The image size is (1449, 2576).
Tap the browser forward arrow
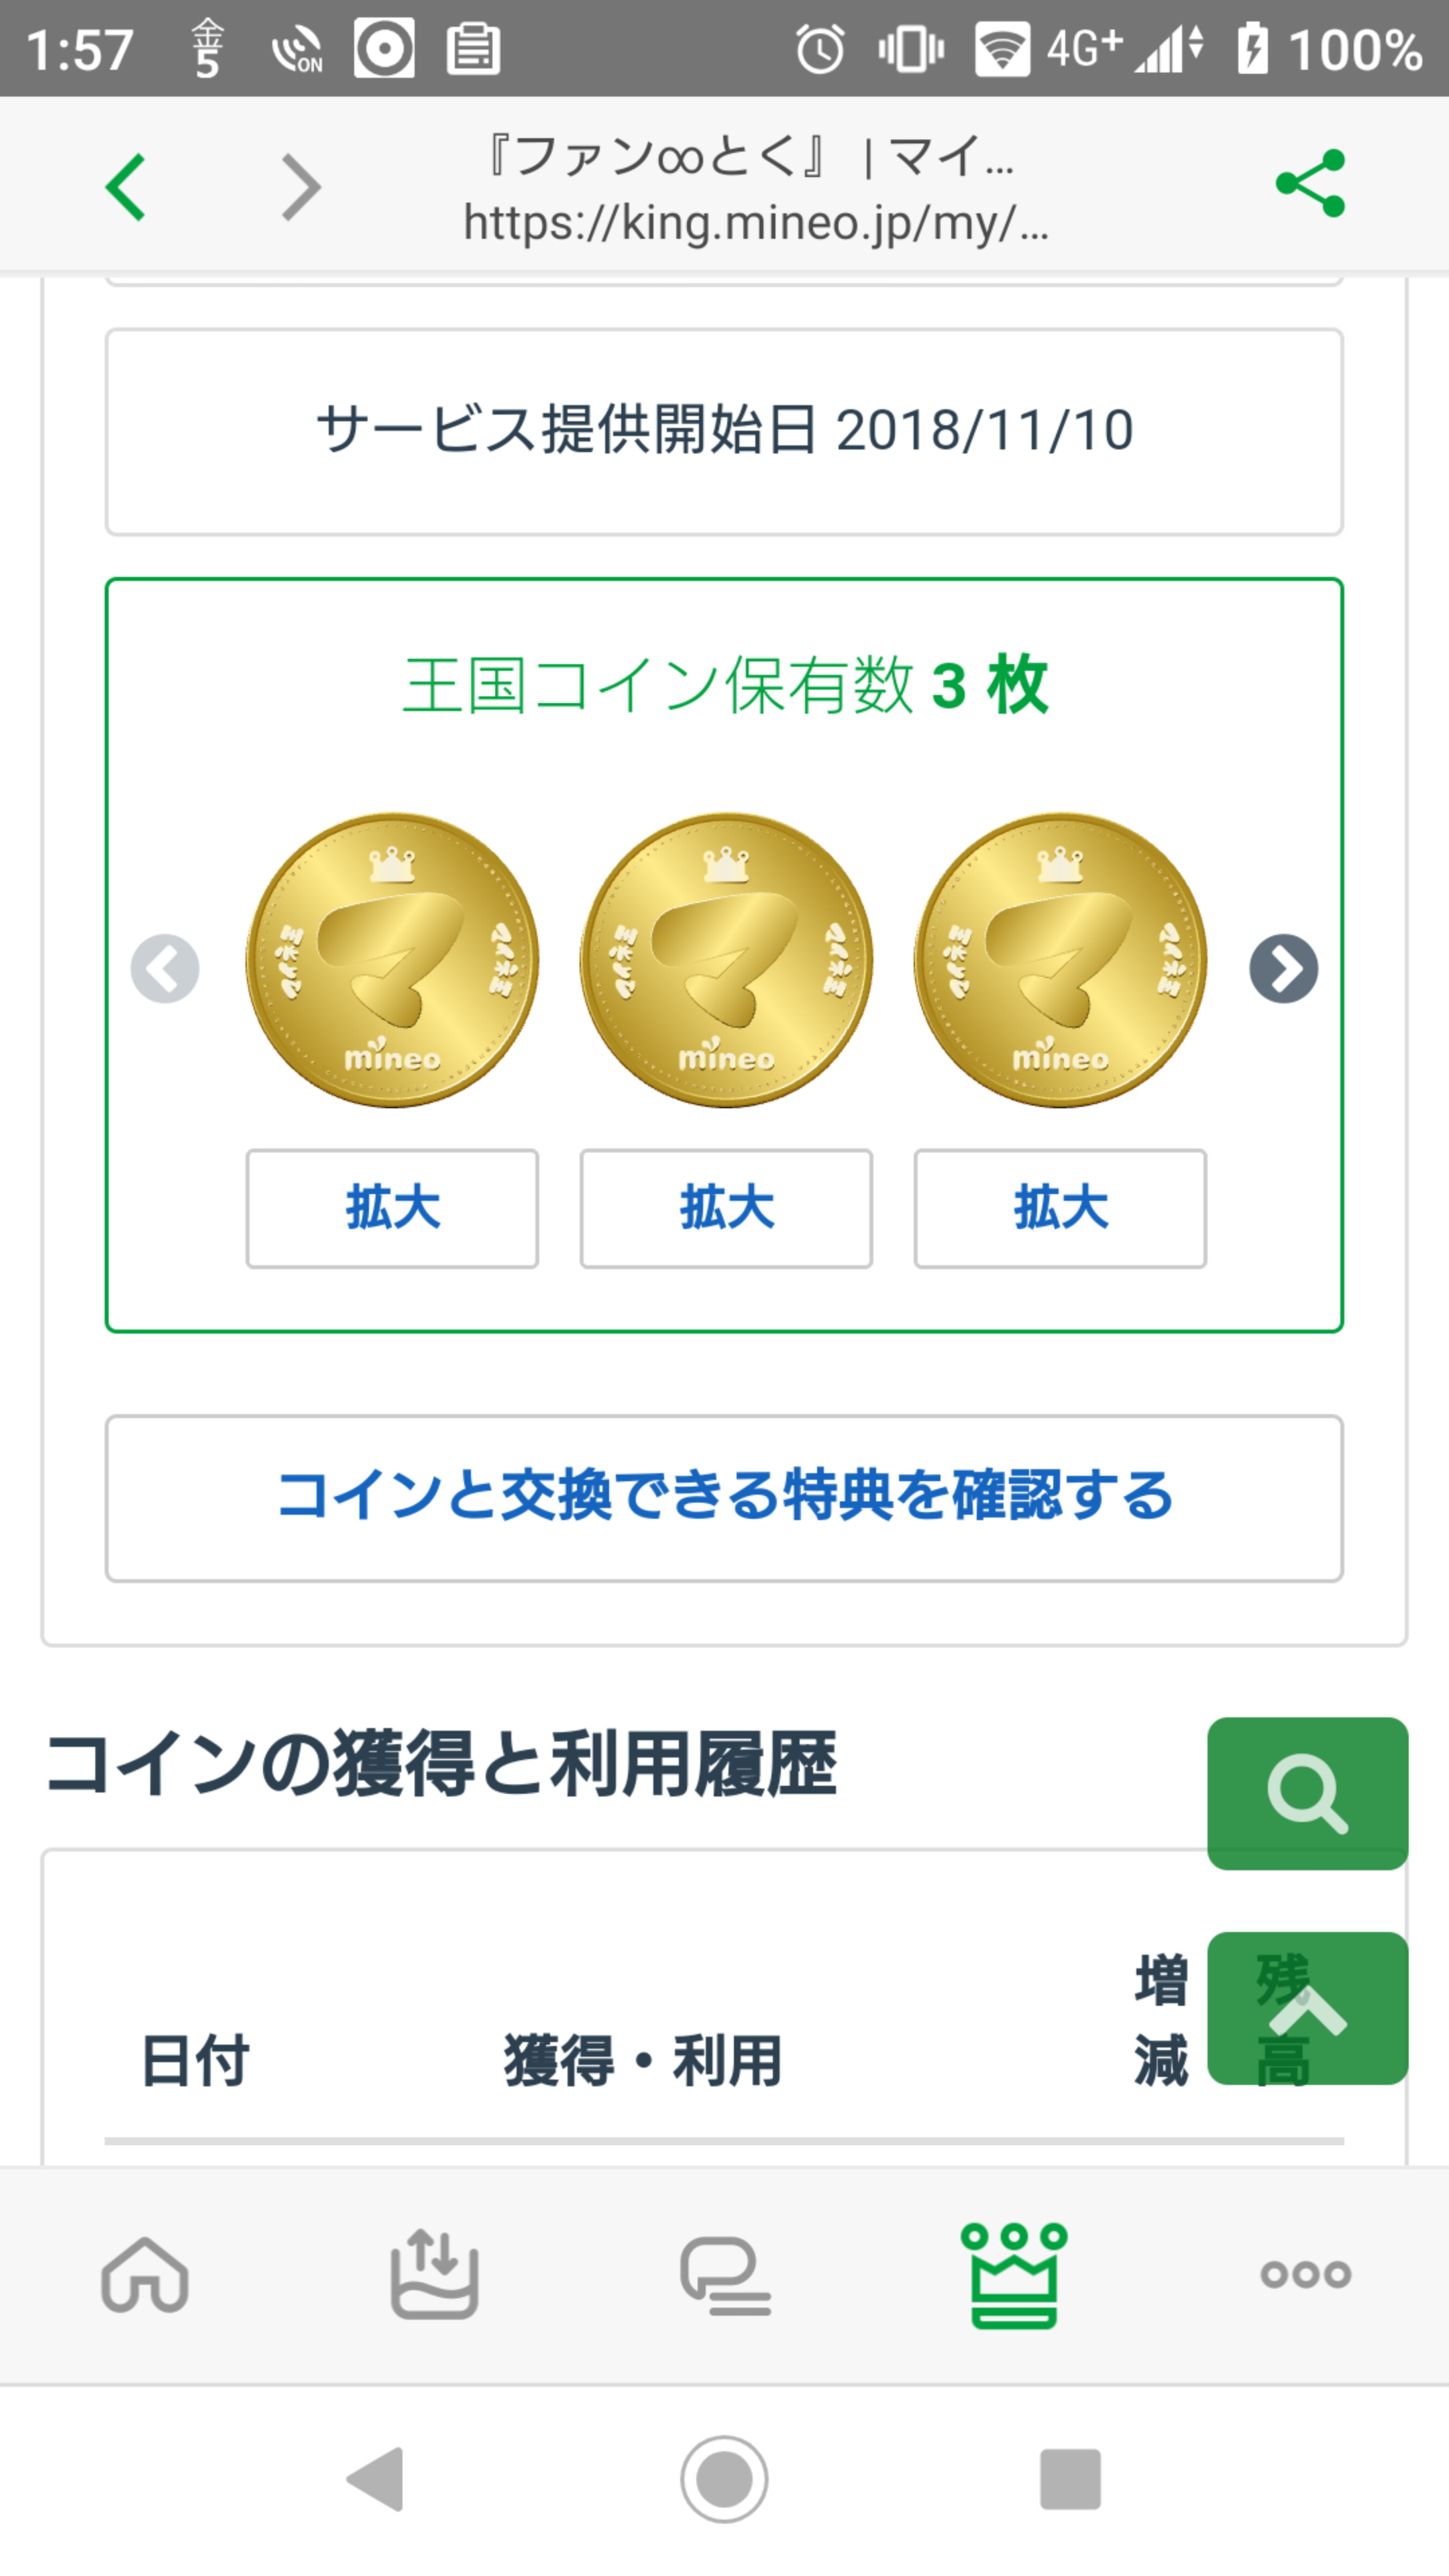pos(300,187)
